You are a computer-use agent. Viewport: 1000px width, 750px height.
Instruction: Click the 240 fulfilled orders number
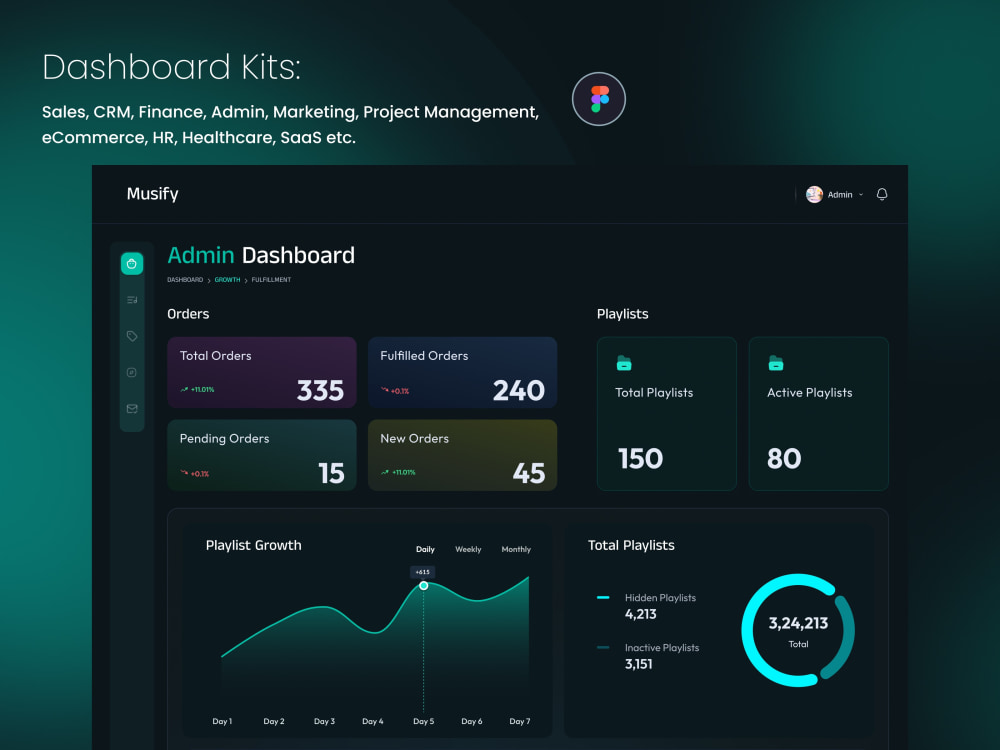[x=518, y=391]
